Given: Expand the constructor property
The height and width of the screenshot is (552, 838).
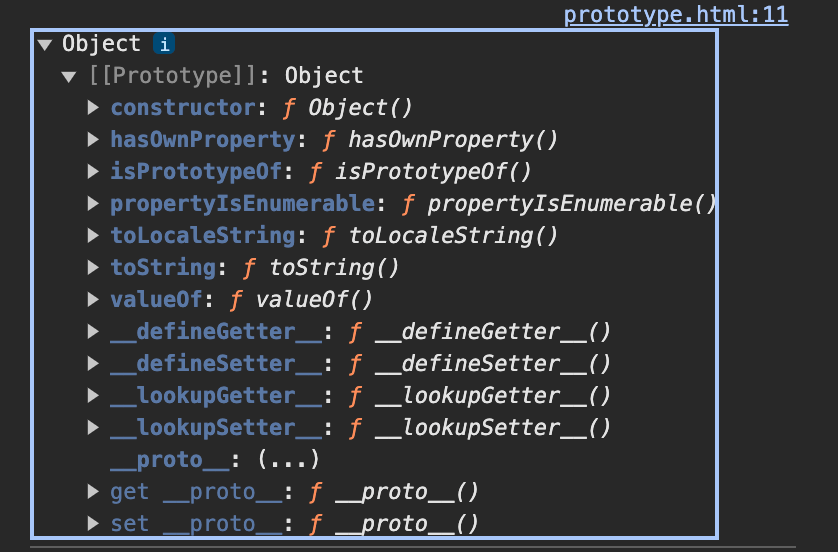Looking at the screenshot, I should click(94, 108).
